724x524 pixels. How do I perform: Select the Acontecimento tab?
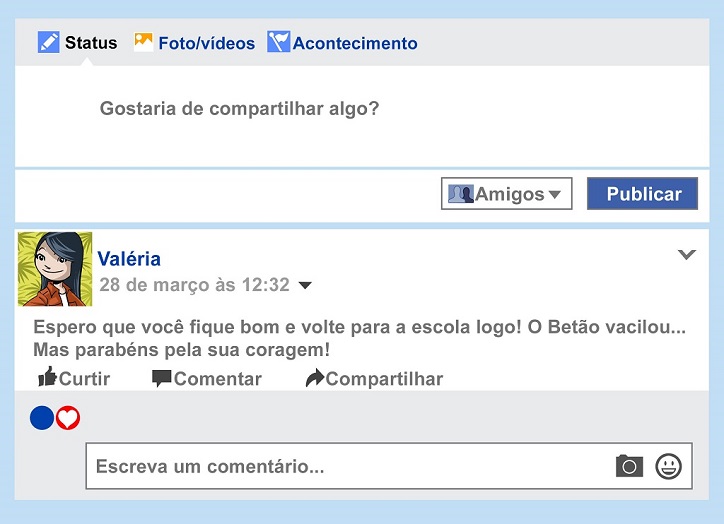(x=342, y=42)
